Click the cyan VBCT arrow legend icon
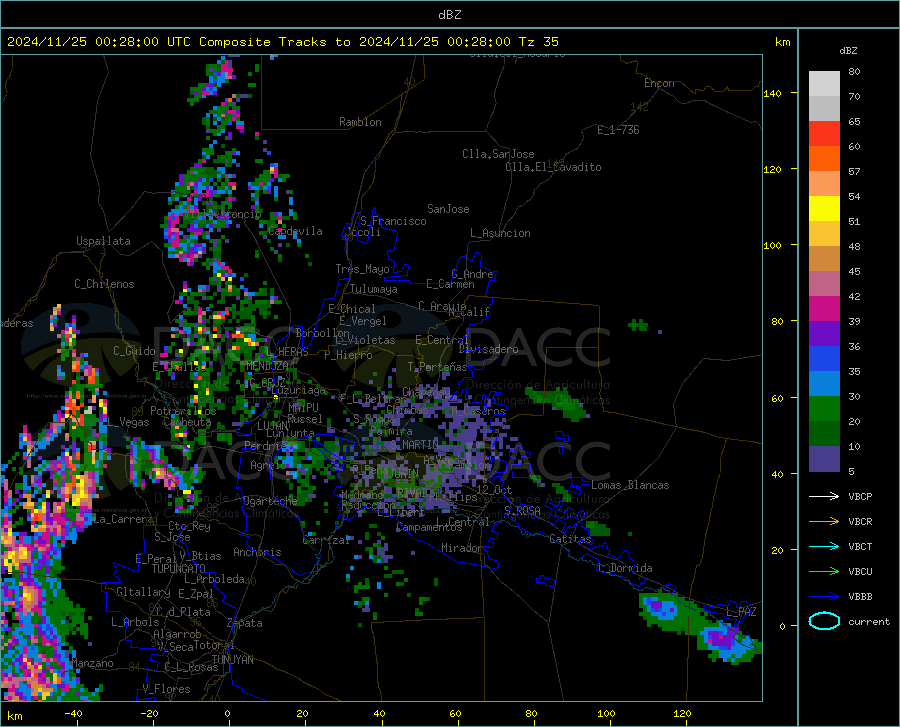Image resolution: width=900 pixels, height=727 pixels. [x=824, y=546]
